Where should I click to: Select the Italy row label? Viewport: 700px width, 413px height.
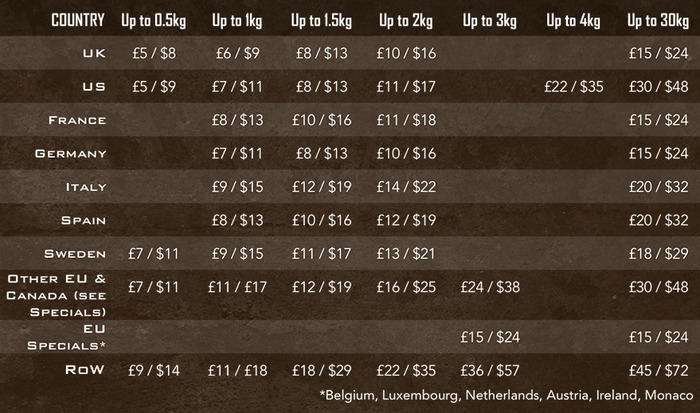(x=86, y=187)
